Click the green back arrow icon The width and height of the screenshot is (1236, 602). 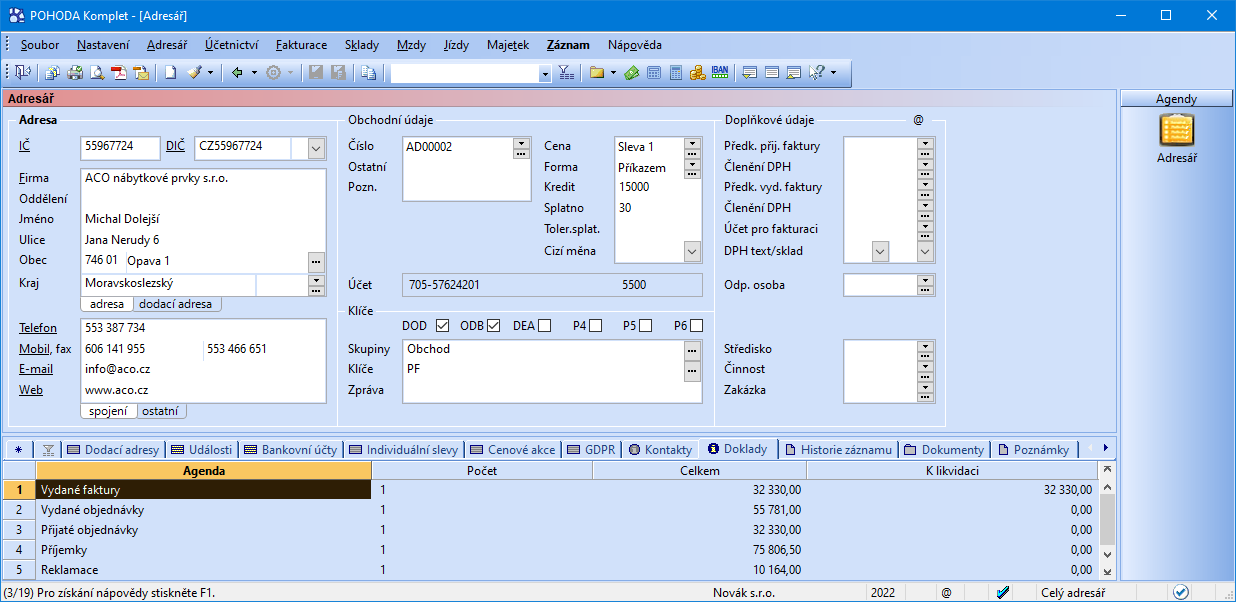237,73
